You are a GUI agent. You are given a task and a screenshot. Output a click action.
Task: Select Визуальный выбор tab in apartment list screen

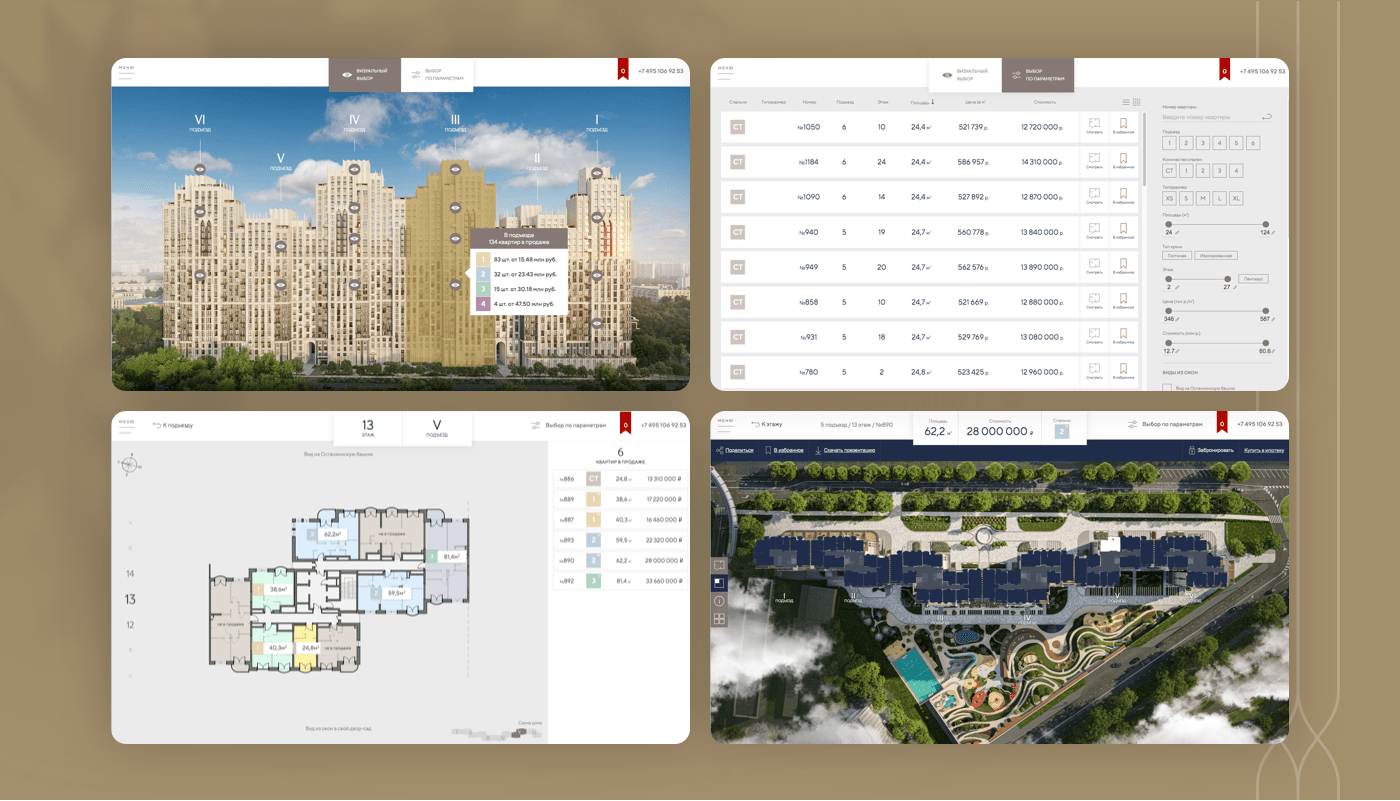965,74
